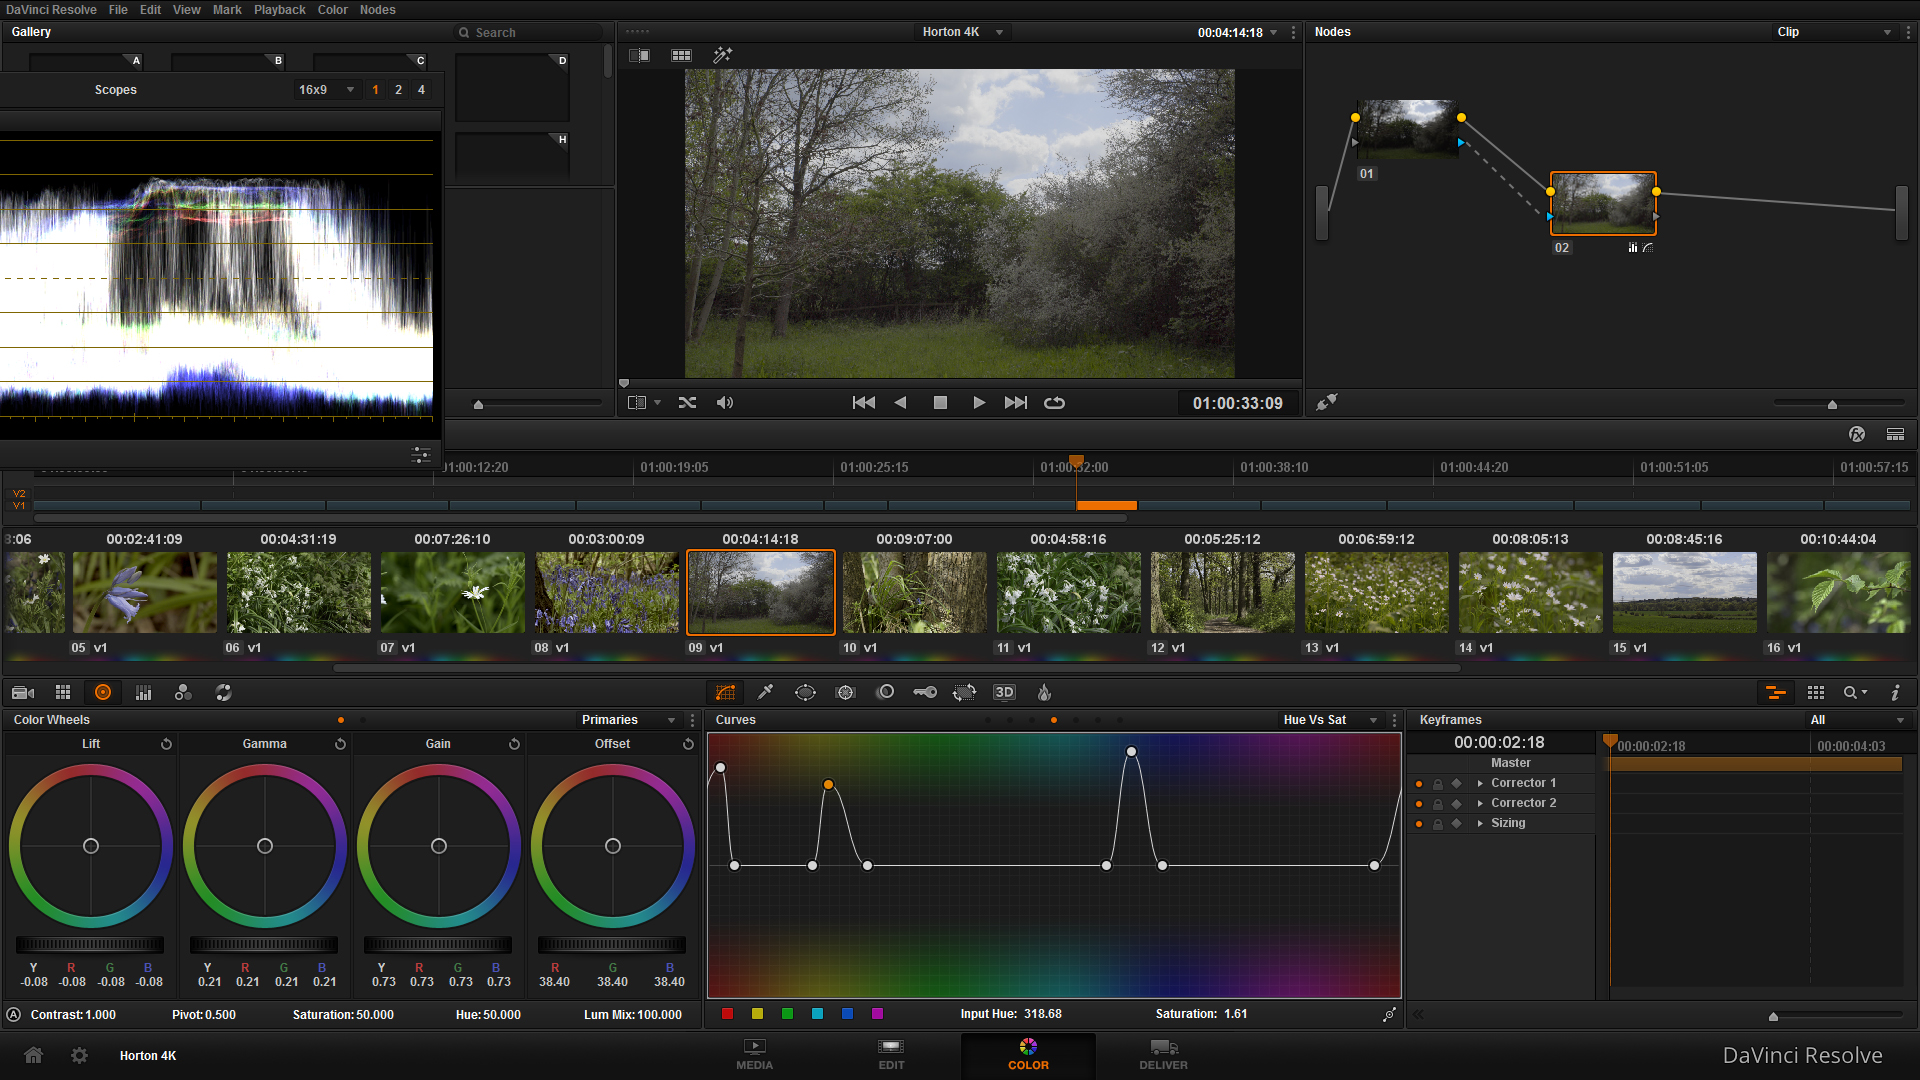
Task: Open the Power Window palette
Action: click(805, 692)
